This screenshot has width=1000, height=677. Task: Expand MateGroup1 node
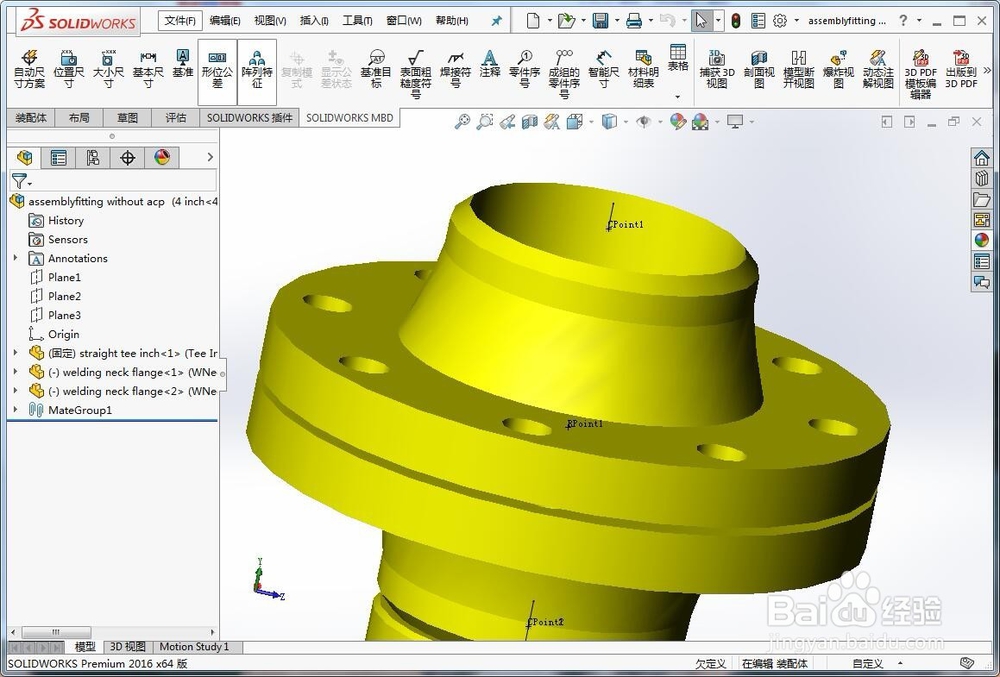15,410
